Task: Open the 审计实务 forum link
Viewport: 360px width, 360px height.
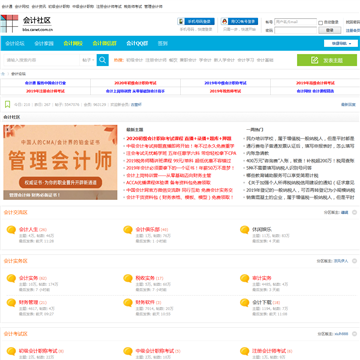Action: (x=262, y=278)
